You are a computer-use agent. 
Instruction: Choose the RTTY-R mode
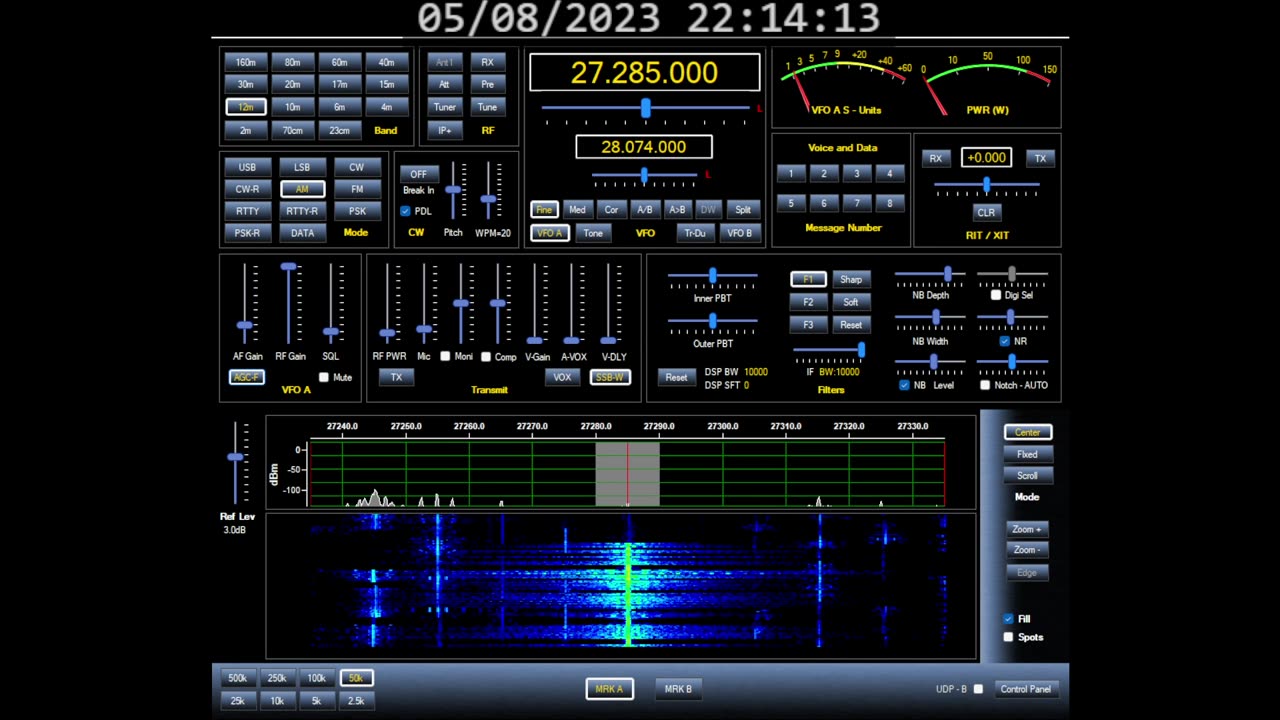coord(302,211)
